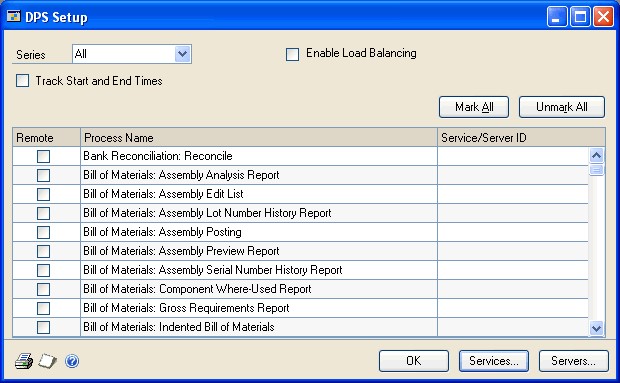
Task: Open the Series dropdown list
Action: tap(182, 54)
